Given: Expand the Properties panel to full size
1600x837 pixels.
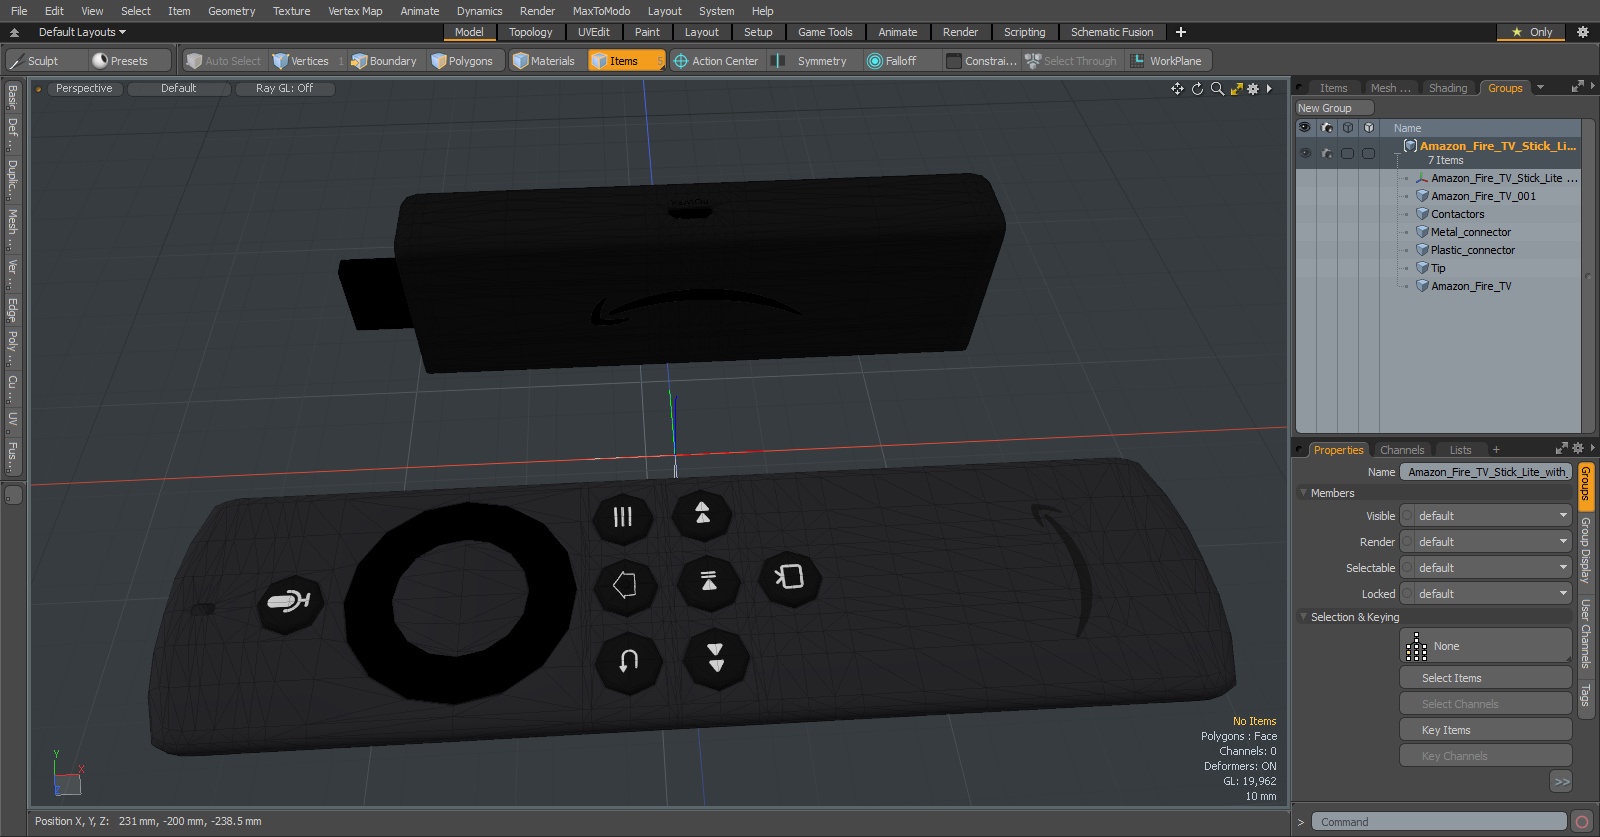Looking at the screenshot, I should coord(1562,448).
